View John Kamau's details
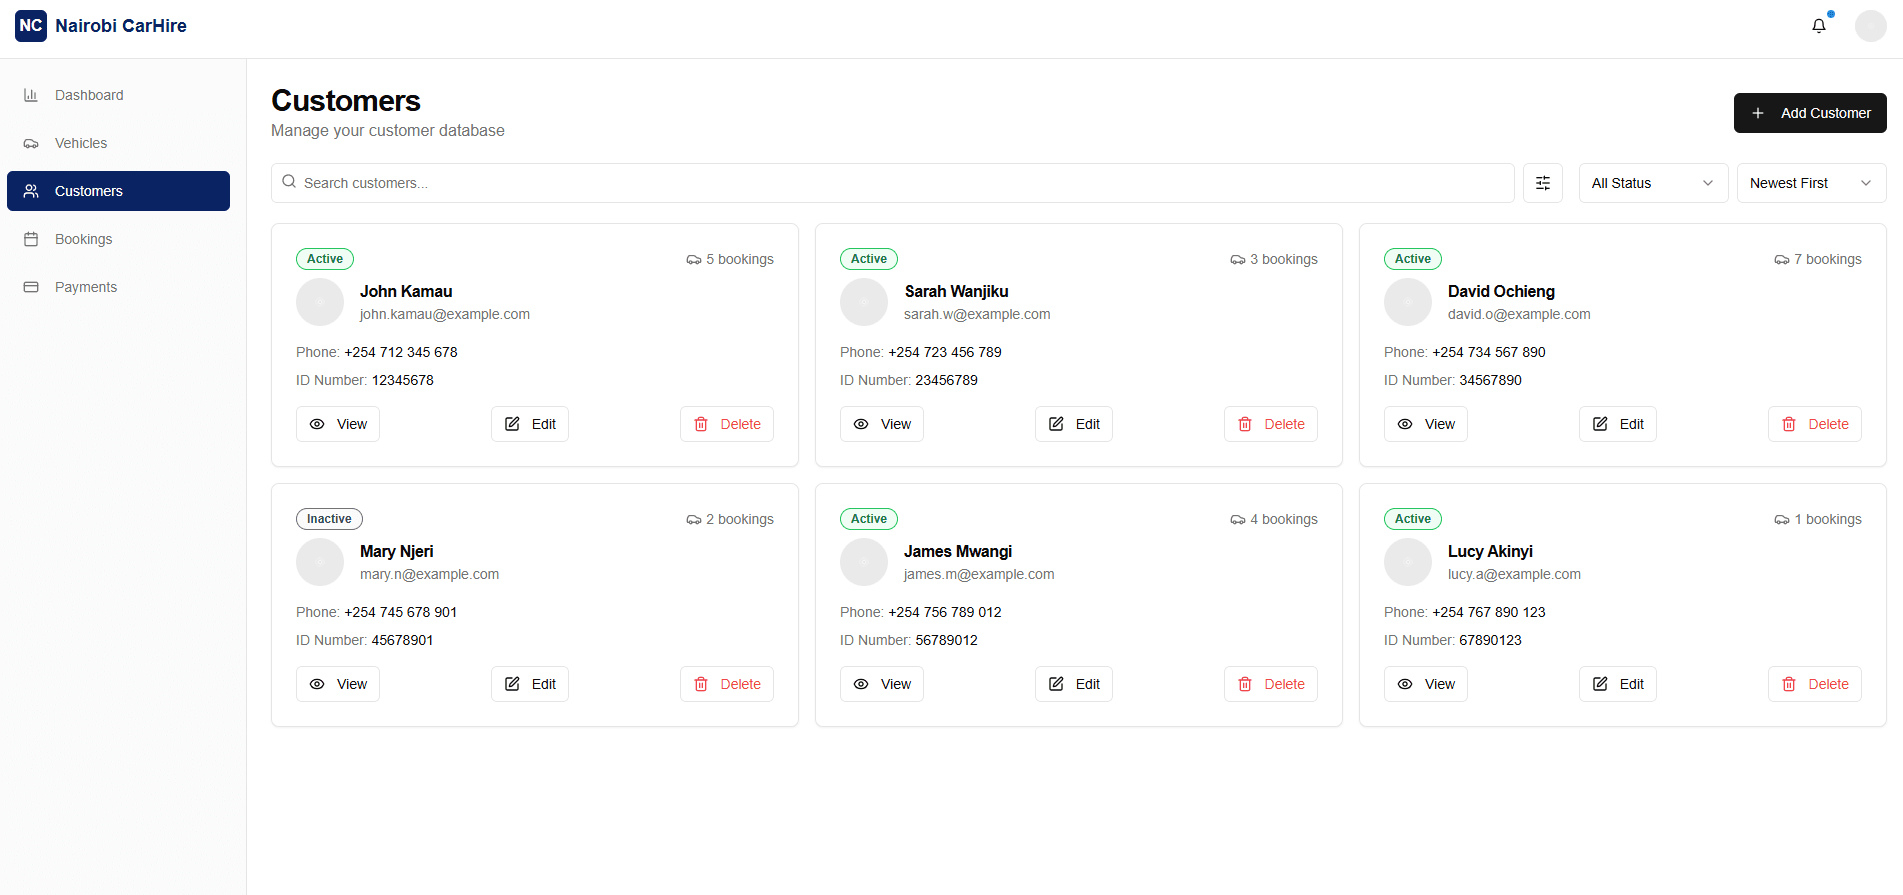This screenshot has height=895, width=1903. [338, 424]
